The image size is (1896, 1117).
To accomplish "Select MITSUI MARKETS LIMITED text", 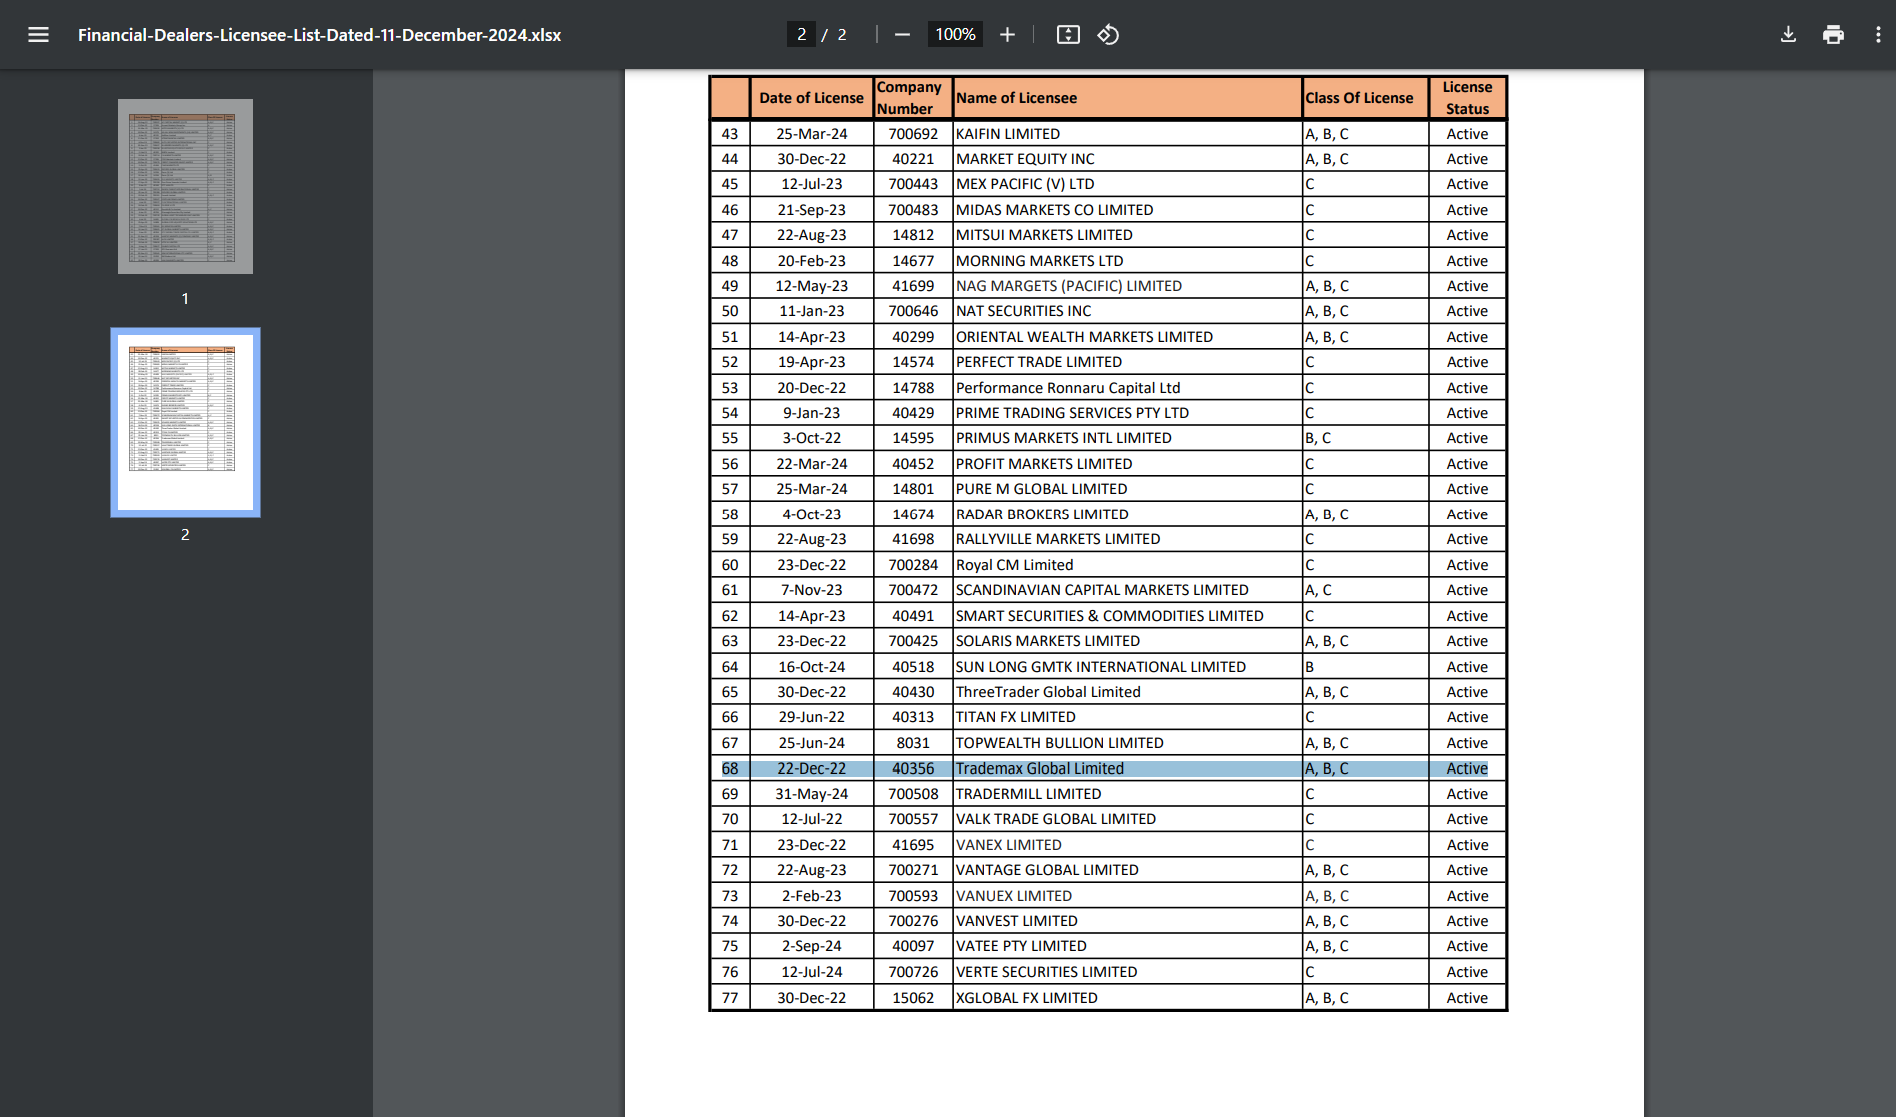I will (1044, 235).
